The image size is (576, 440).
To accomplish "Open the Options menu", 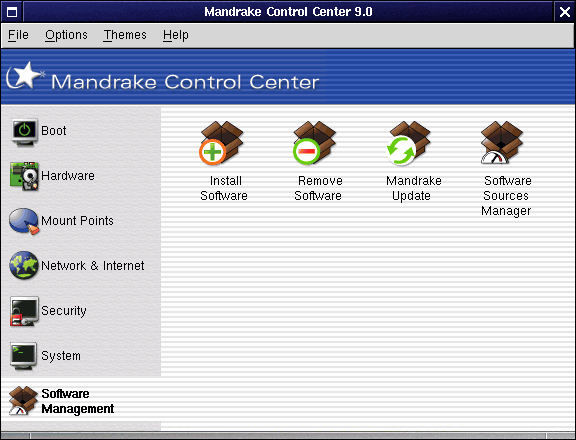I will pyautogui.click(x=66, y=35).
